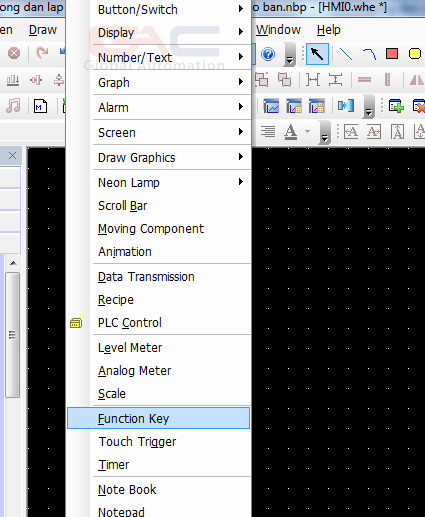
Task: Select the yellow ellipse shape tool
Action: [415, 54]
